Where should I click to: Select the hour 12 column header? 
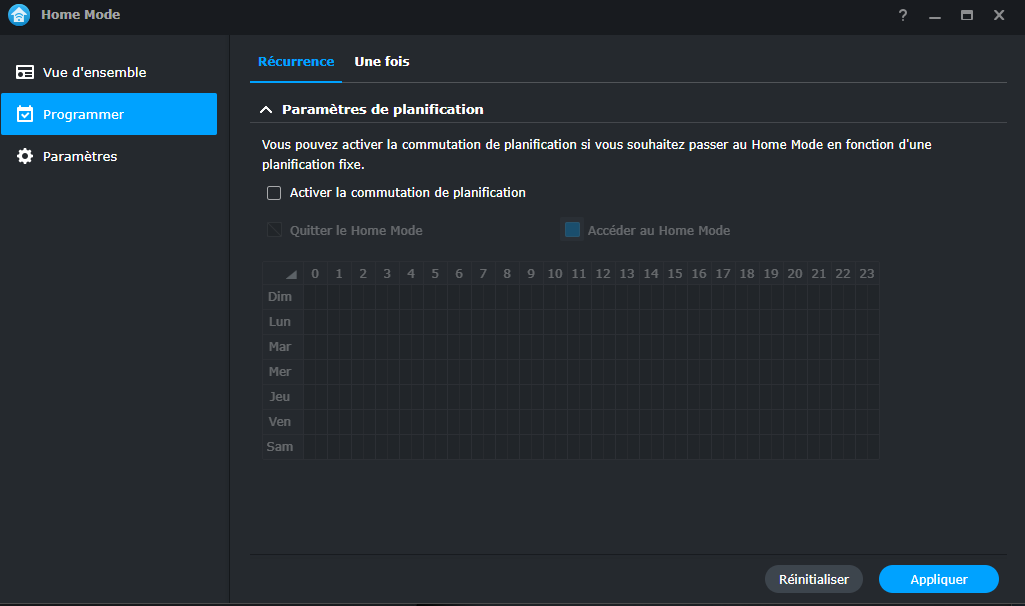[x=603, y=274]
